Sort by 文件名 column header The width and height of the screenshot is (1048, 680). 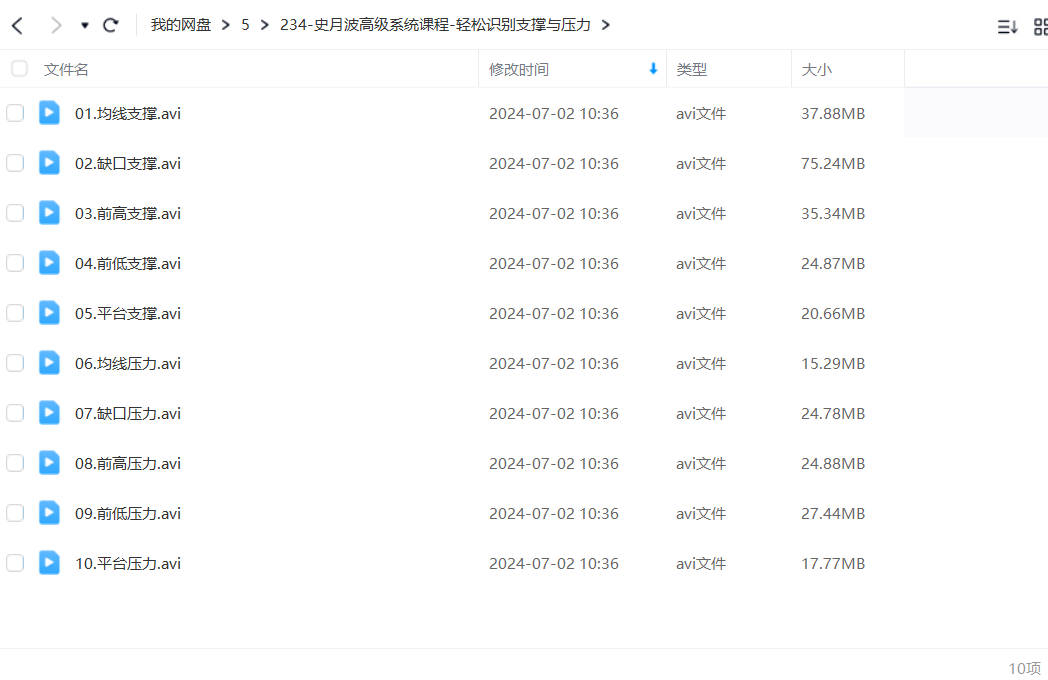pos(66,70)
